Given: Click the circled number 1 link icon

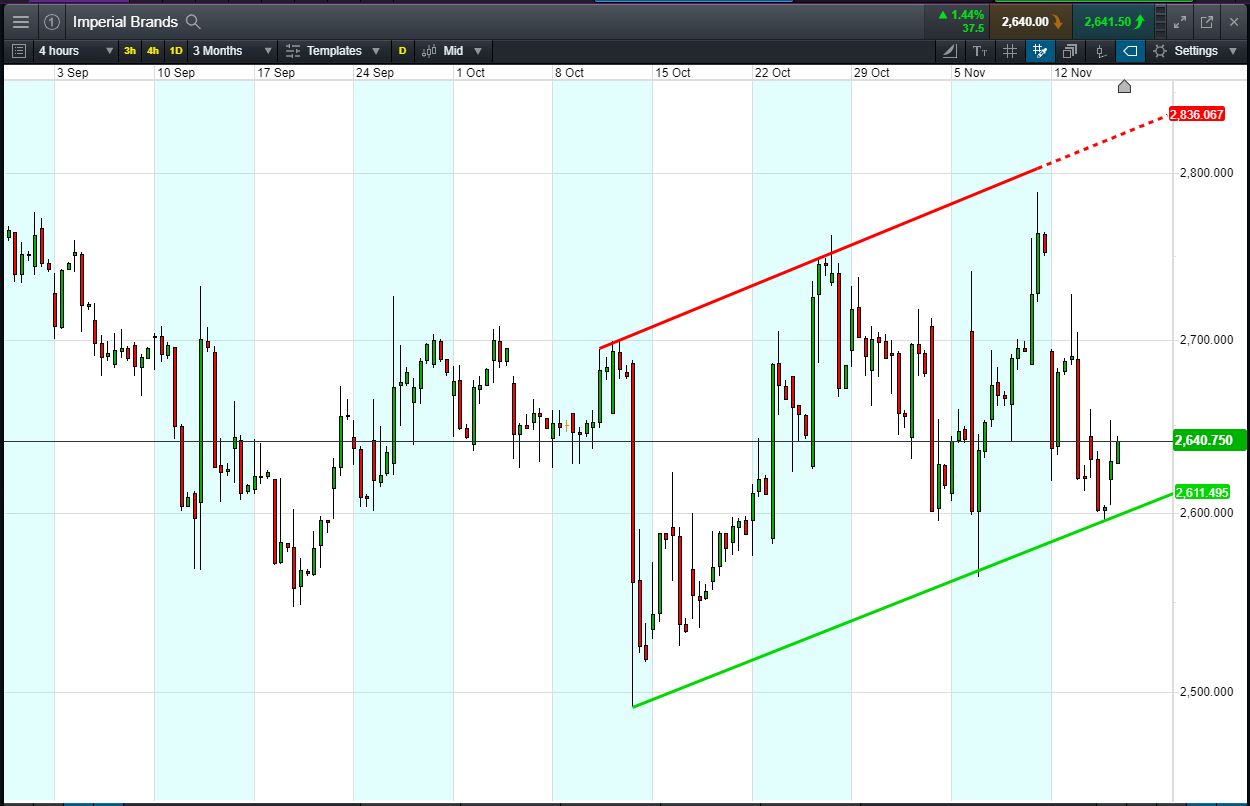Looking at the screenshot, I should pos(52,21).
